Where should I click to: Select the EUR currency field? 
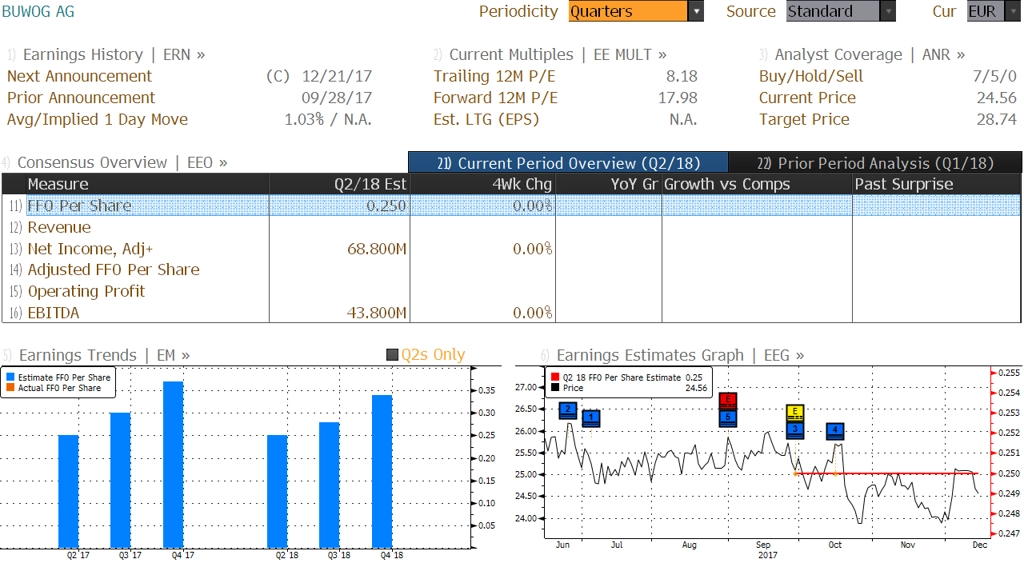click(985, 11)
